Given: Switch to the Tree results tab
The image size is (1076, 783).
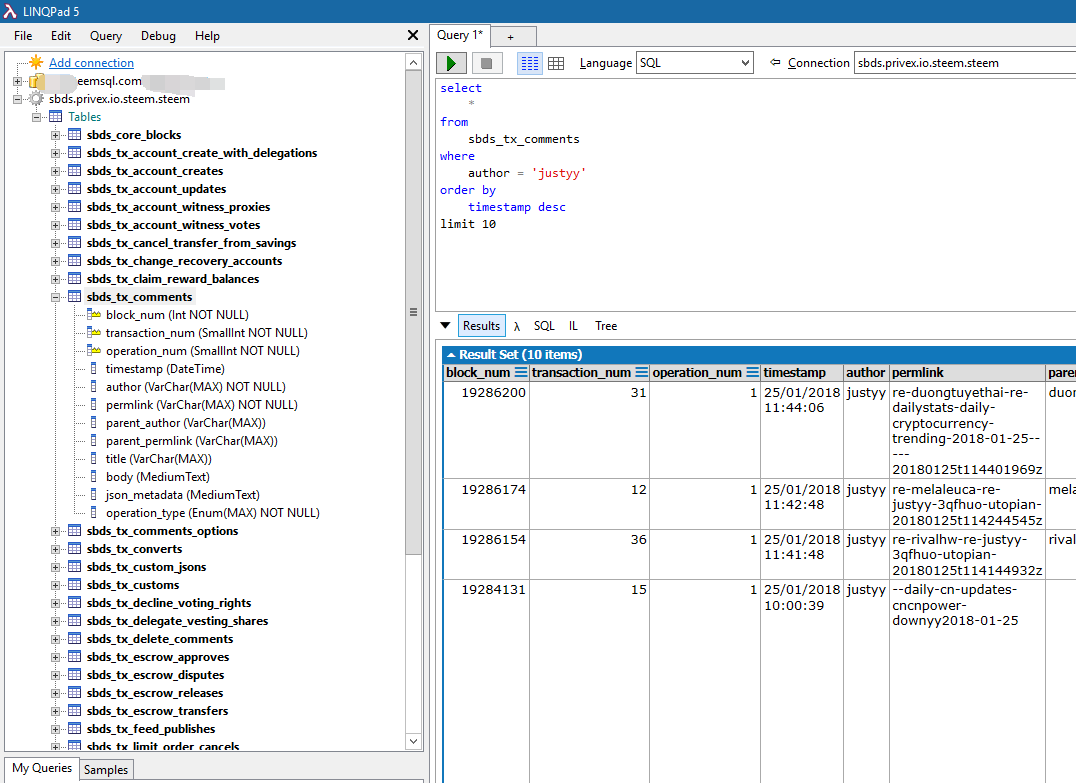Looking at the screenshot, I should 606,326.
